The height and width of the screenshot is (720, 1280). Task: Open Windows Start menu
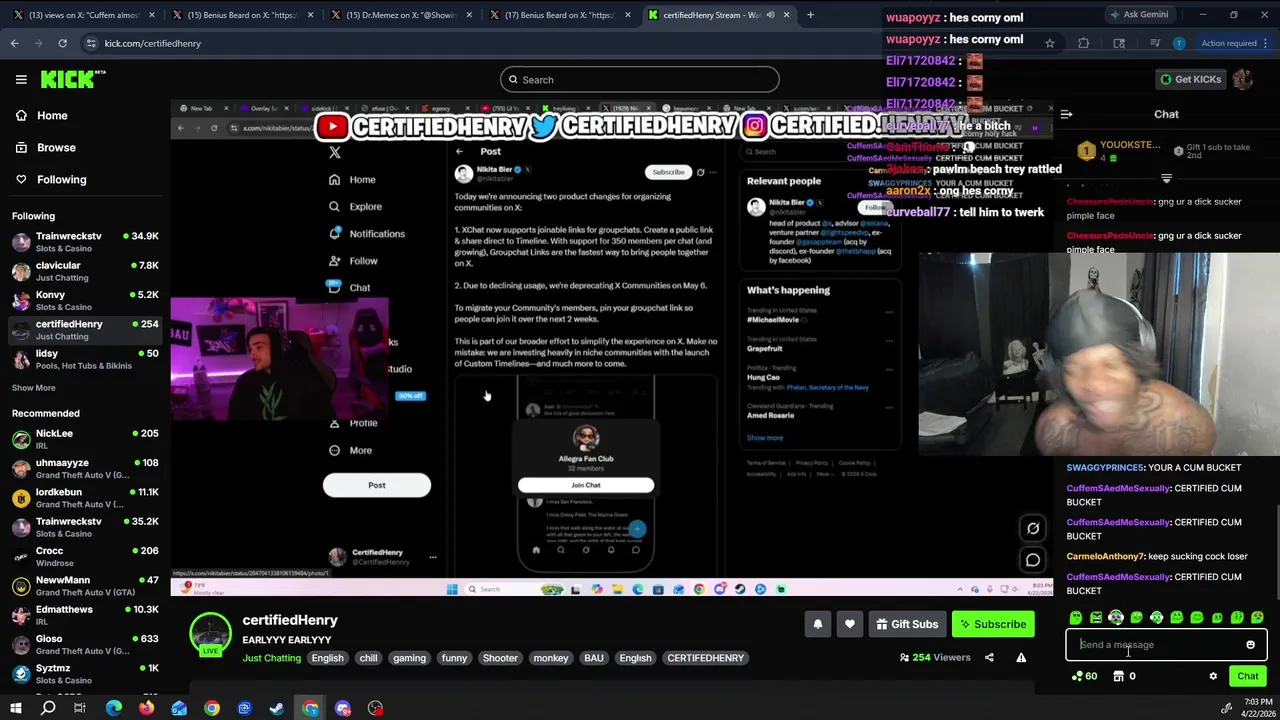point(16,708)
